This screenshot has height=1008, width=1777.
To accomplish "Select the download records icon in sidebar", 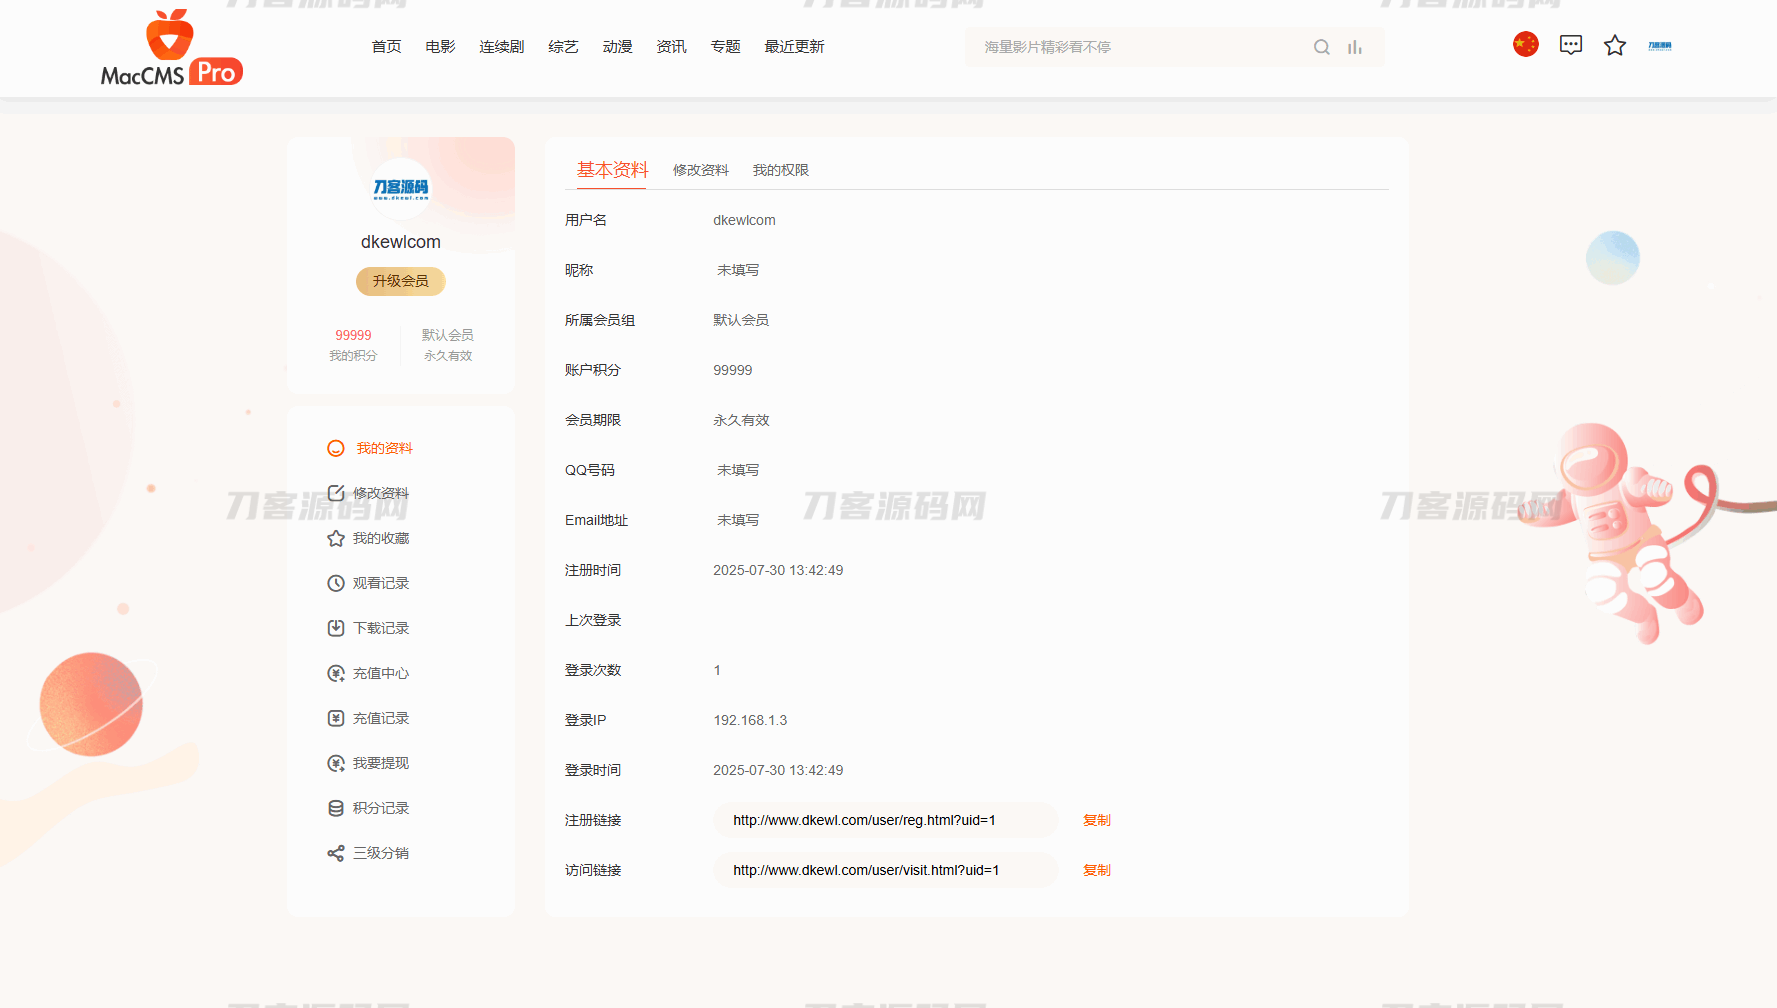I will [x=335, y=628].
